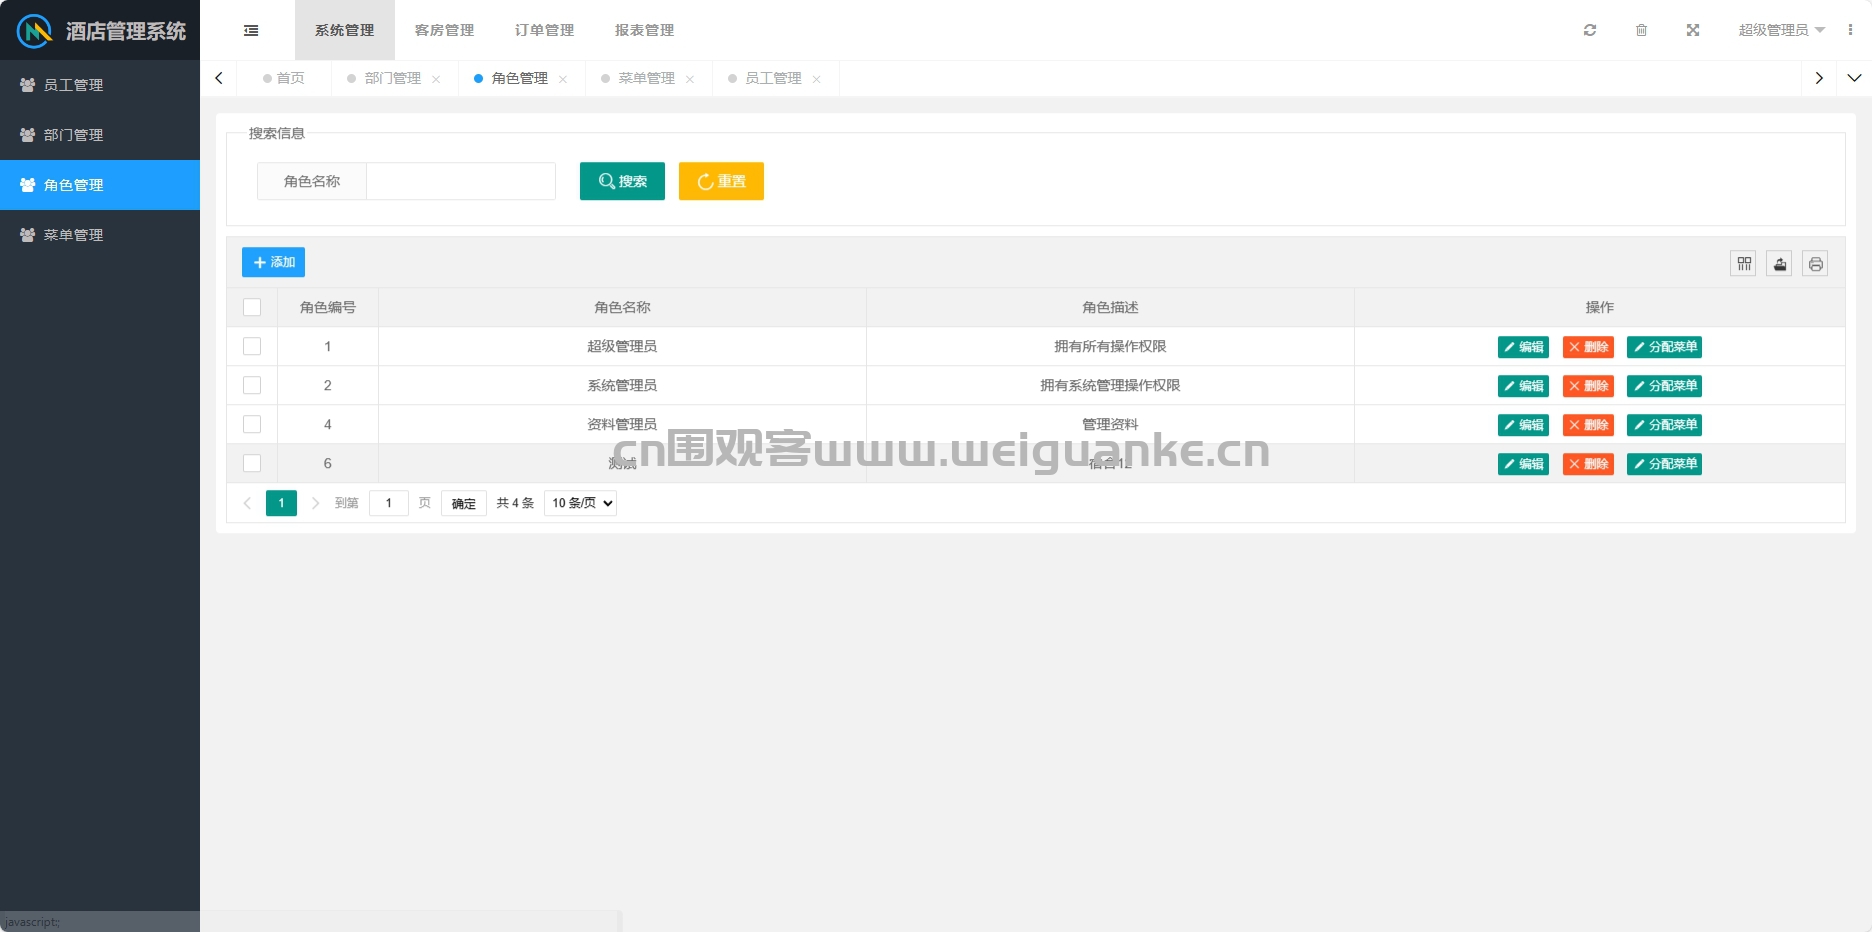Open 菜单管理 in the sidebar

pyautogui.click(x=100, y=235)
